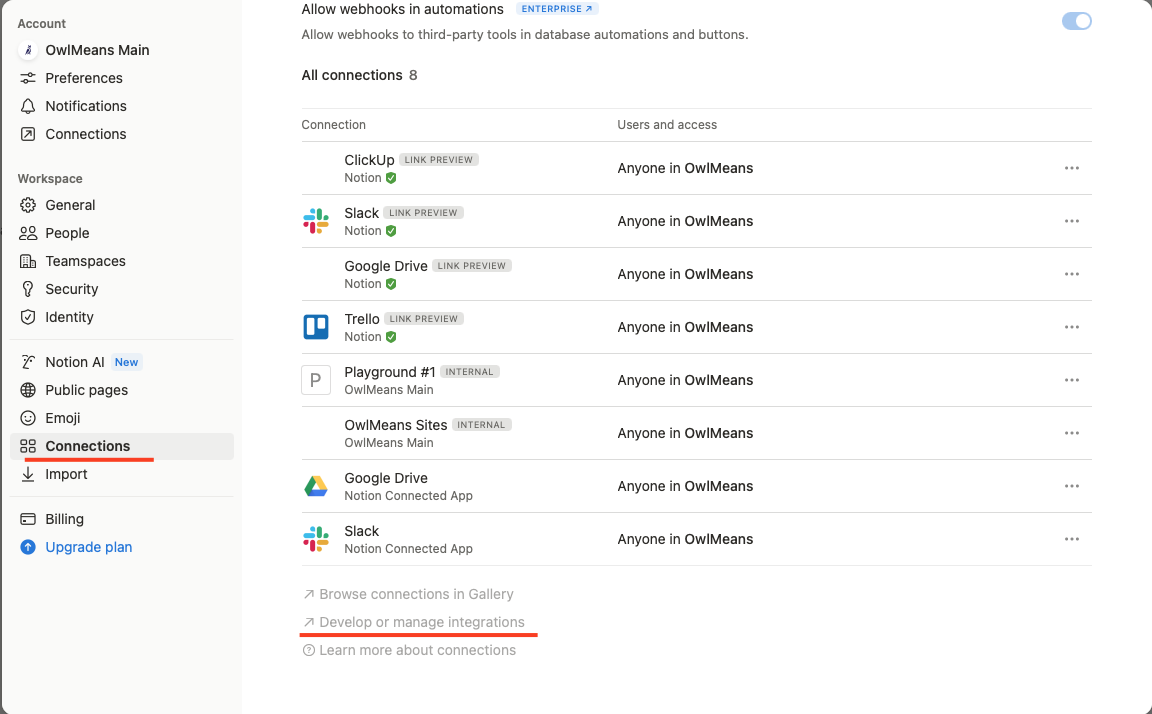Click the Notifications bell icon
This screenshot has height=714, width=1152.
(28, 106)
